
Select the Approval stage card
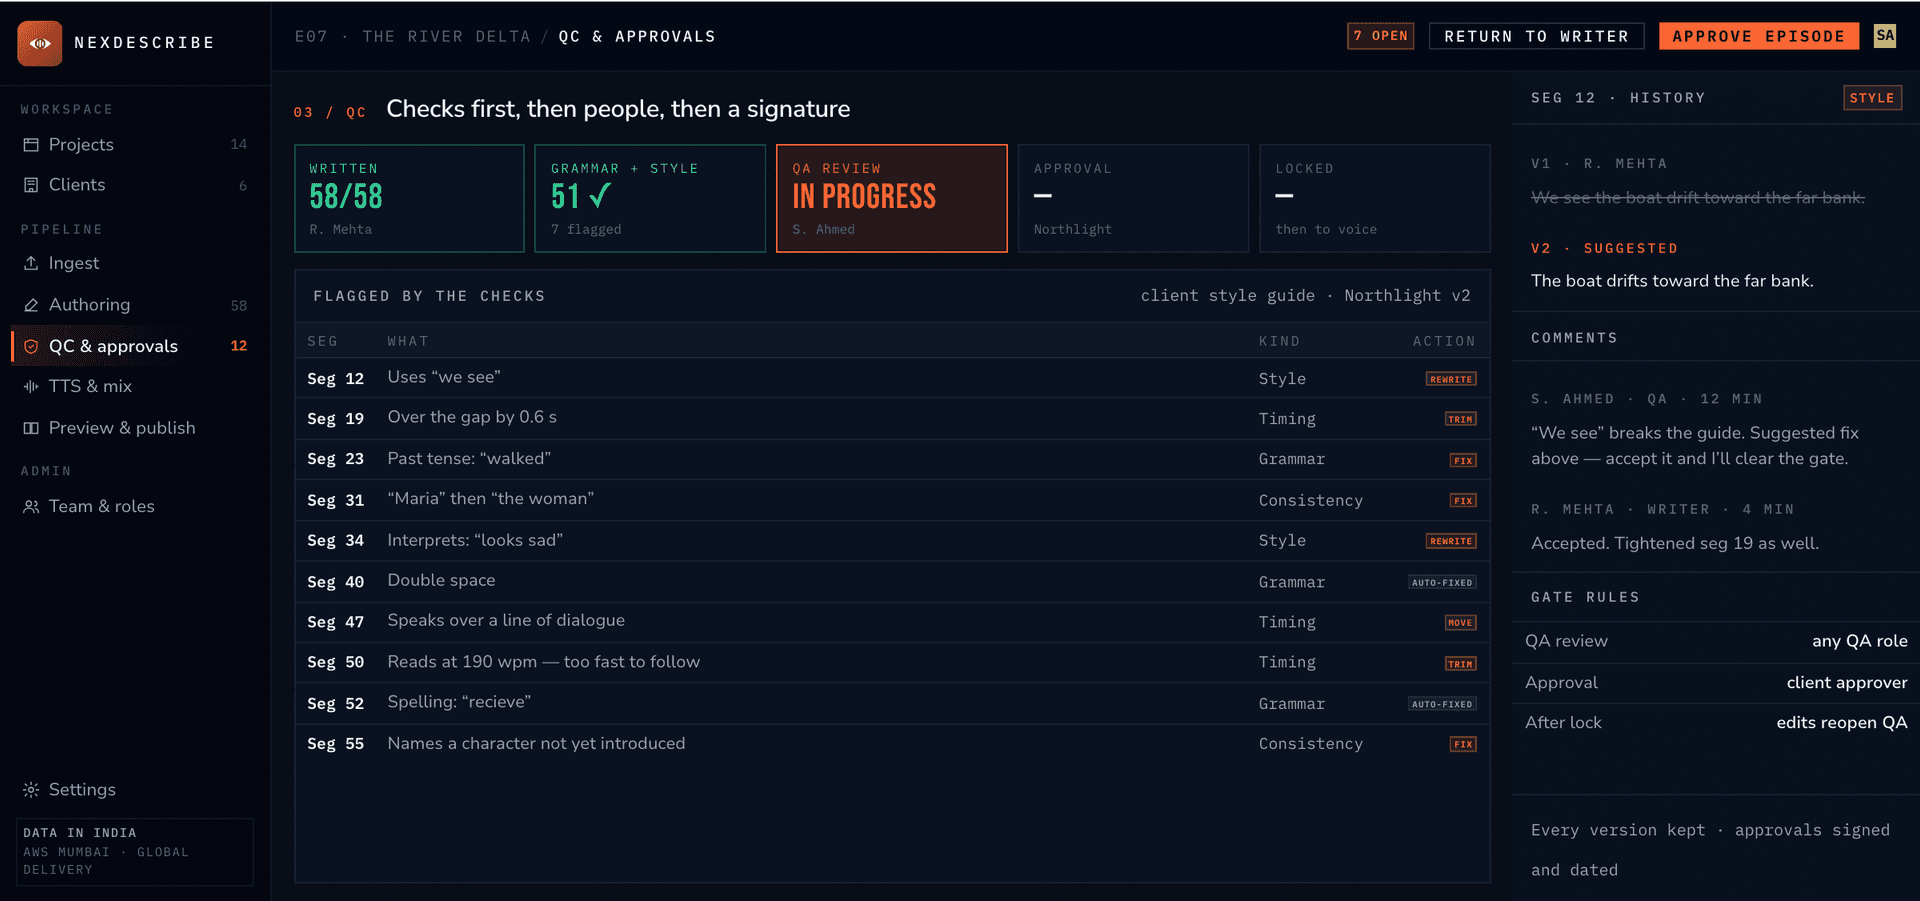[x=1133, y=198]
